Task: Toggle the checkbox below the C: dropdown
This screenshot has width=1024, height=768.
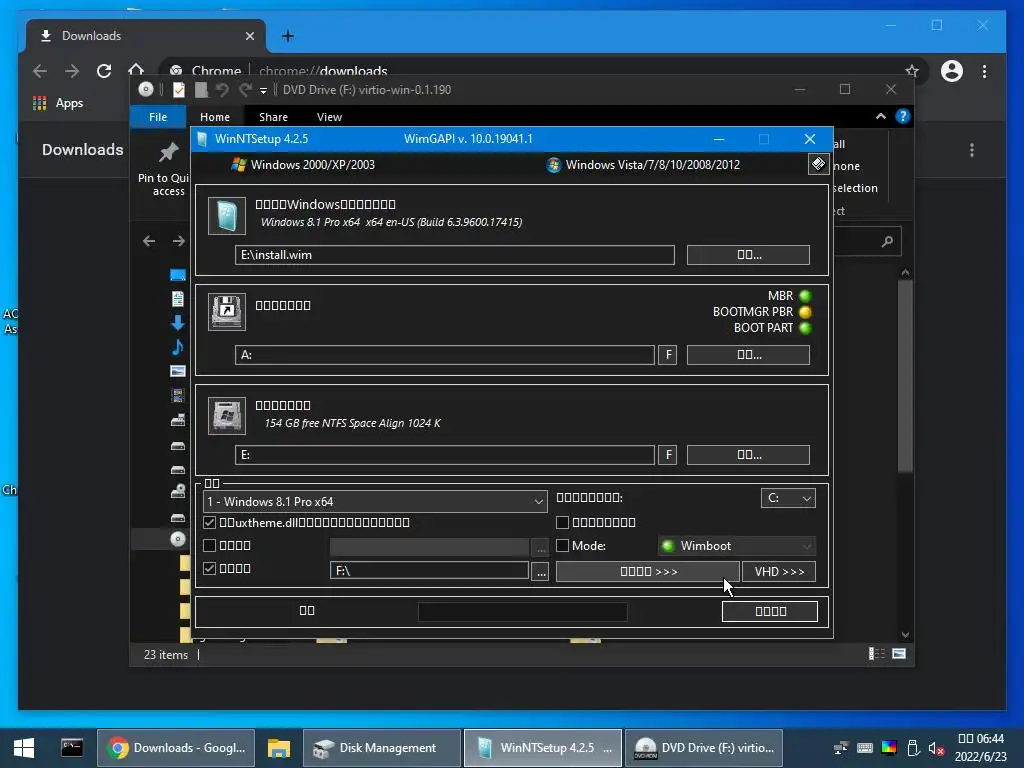Action: 562,522
